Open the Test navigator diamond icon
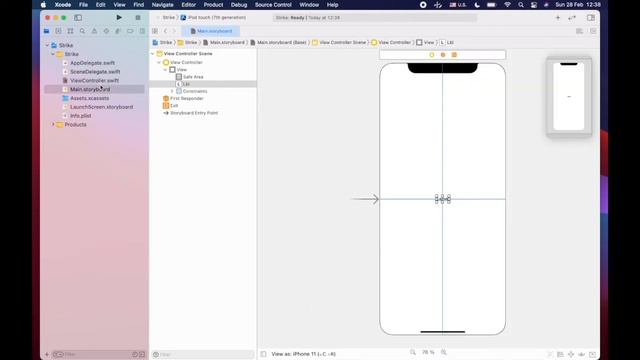The height and width of the screenshot is (360, 640). pyautogui.click(x=106, y=31)
